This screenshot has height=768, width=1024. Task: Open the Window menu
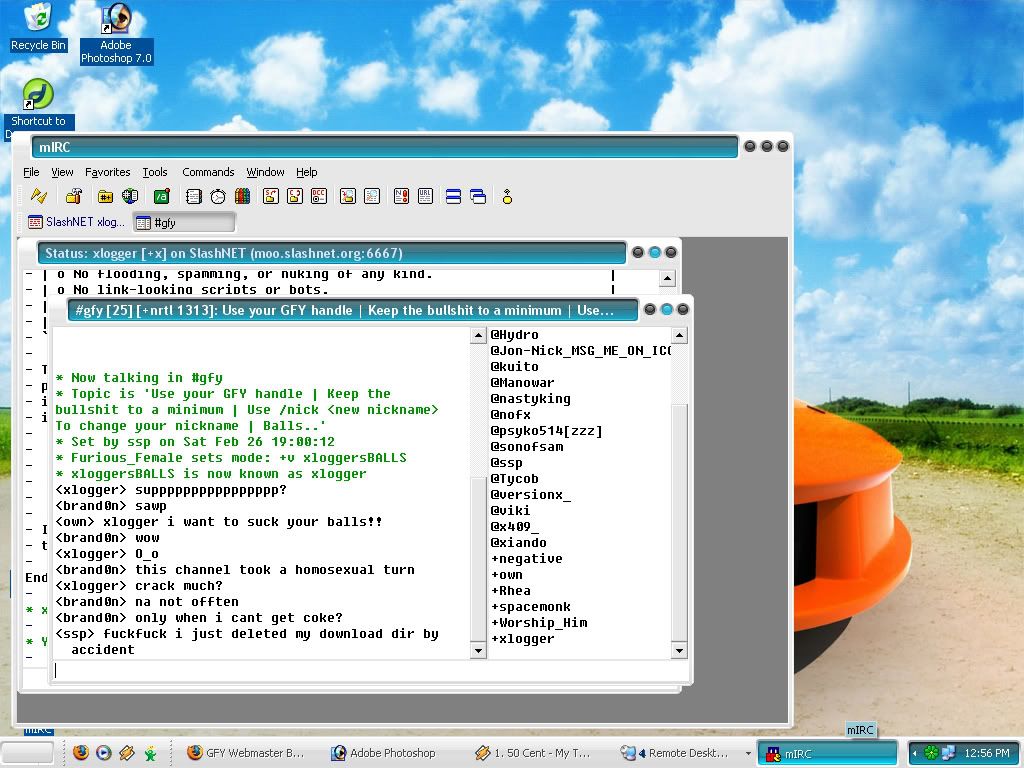tap(265, 172)
